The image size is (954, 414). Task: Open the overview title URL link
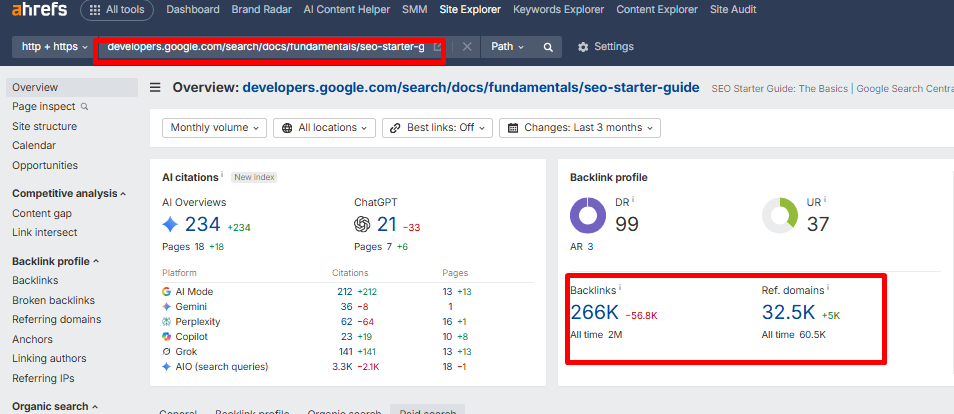tap(471, 88)
